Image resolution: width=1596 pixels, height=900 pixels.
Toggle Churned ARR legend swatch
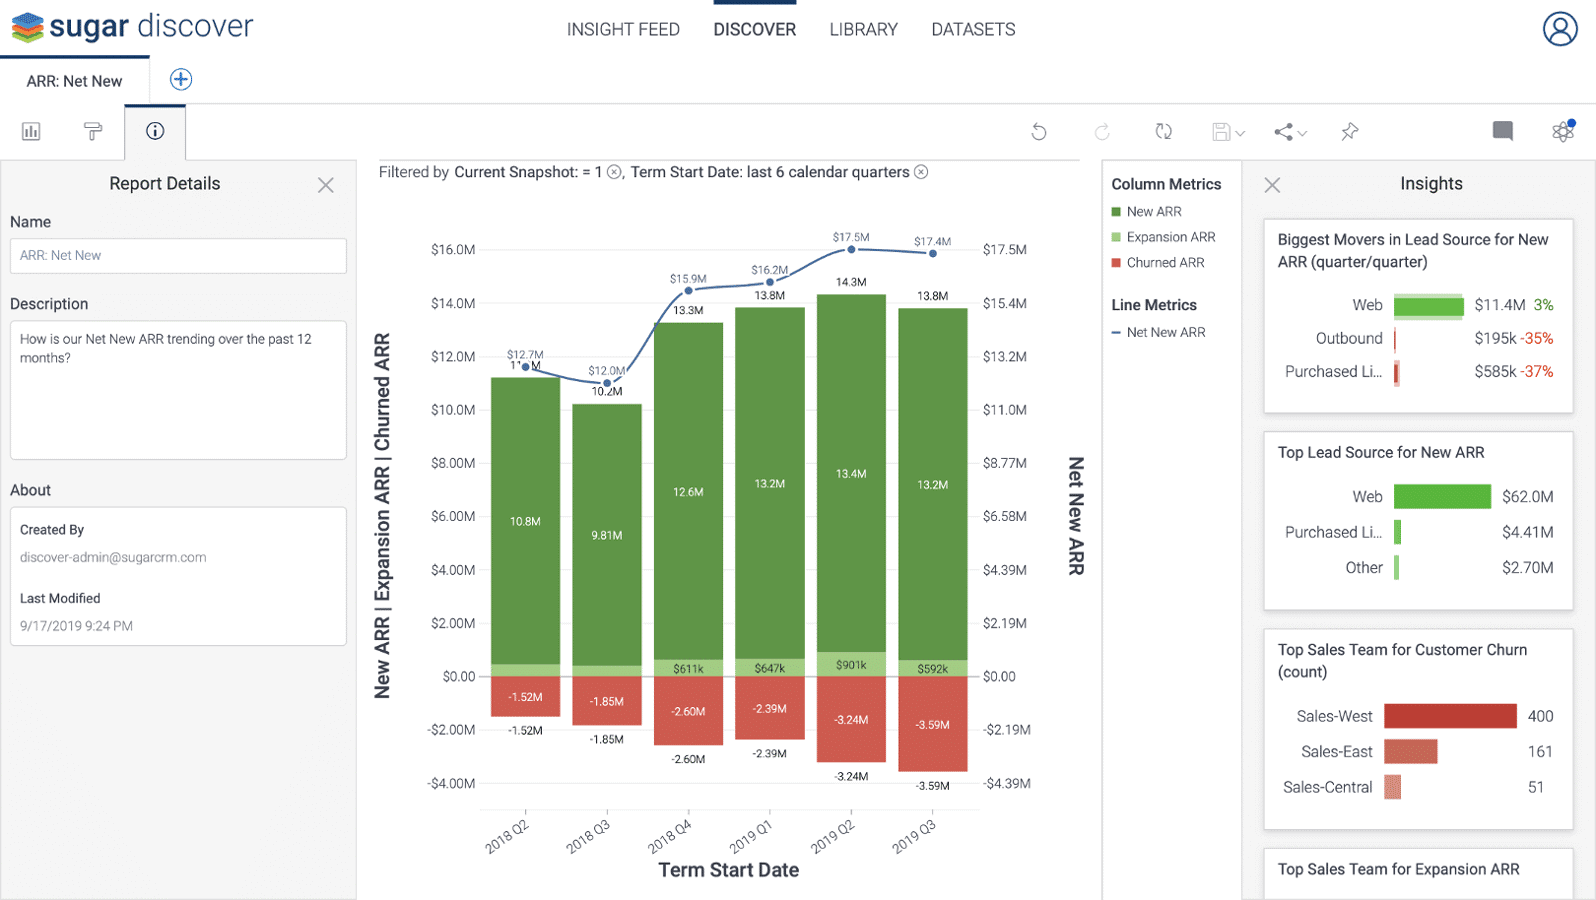(x=1116, y=263)
